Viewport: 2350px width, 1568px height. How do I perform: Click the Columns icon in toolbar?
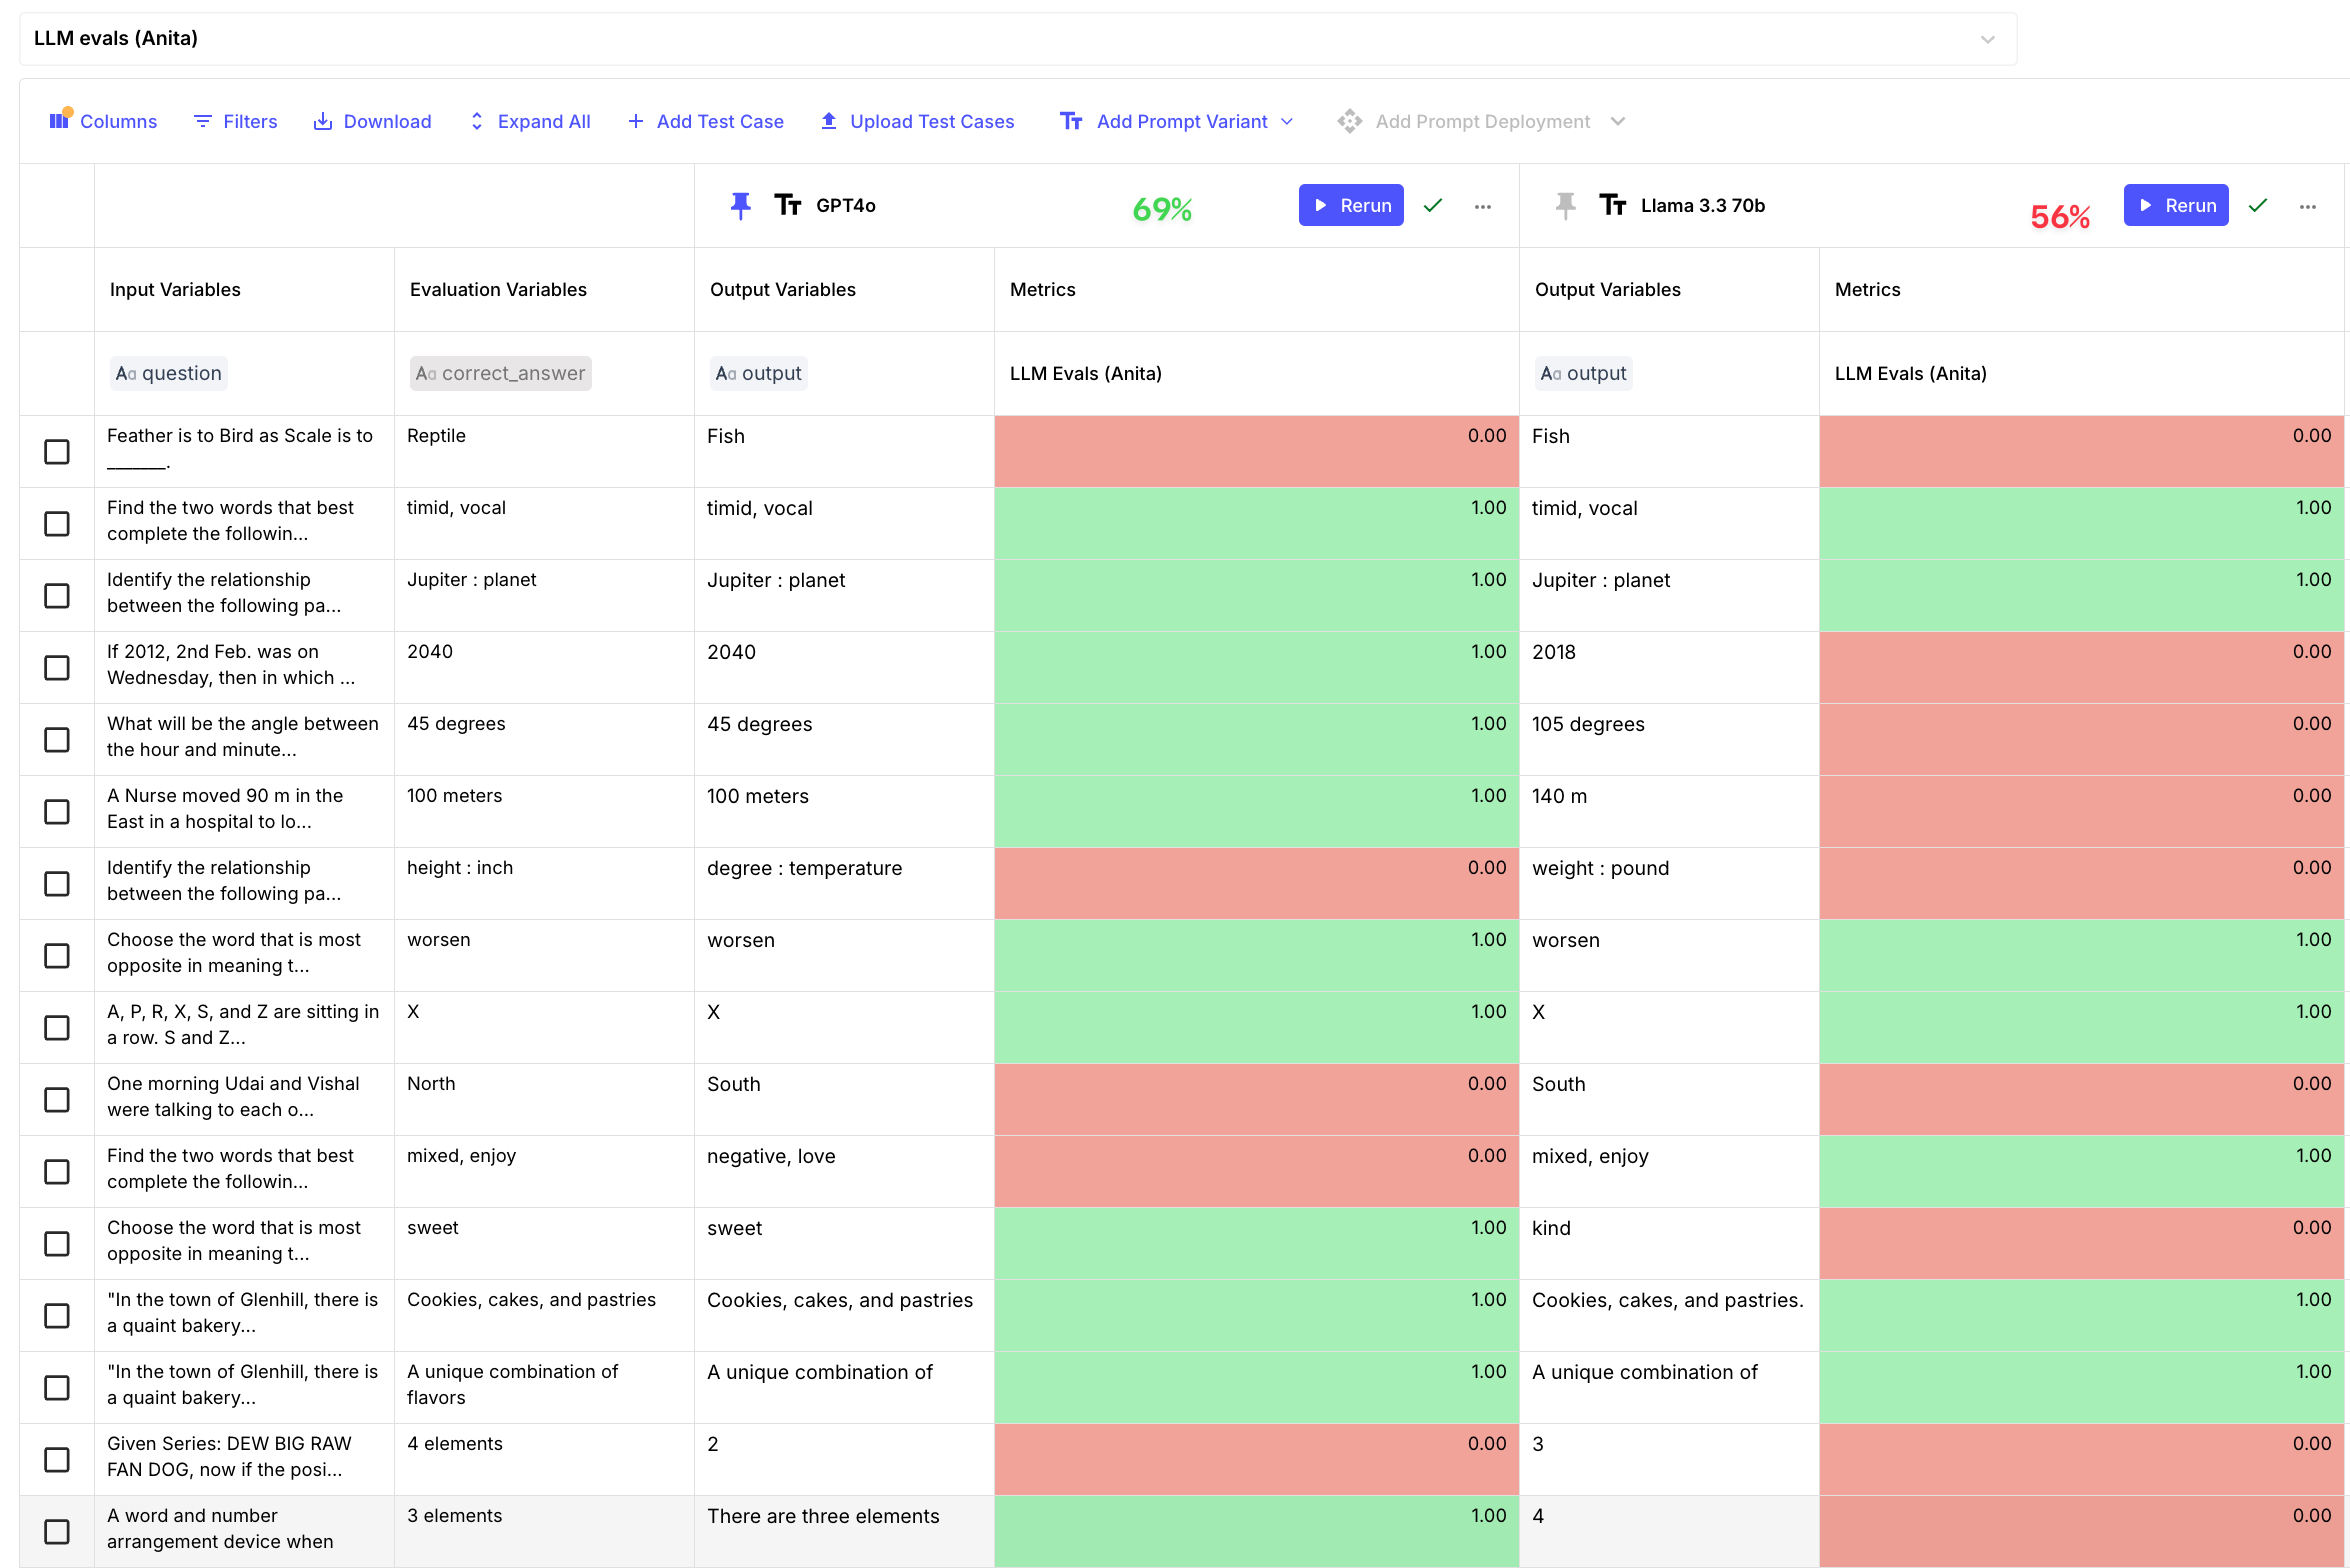tap(59, 121)
